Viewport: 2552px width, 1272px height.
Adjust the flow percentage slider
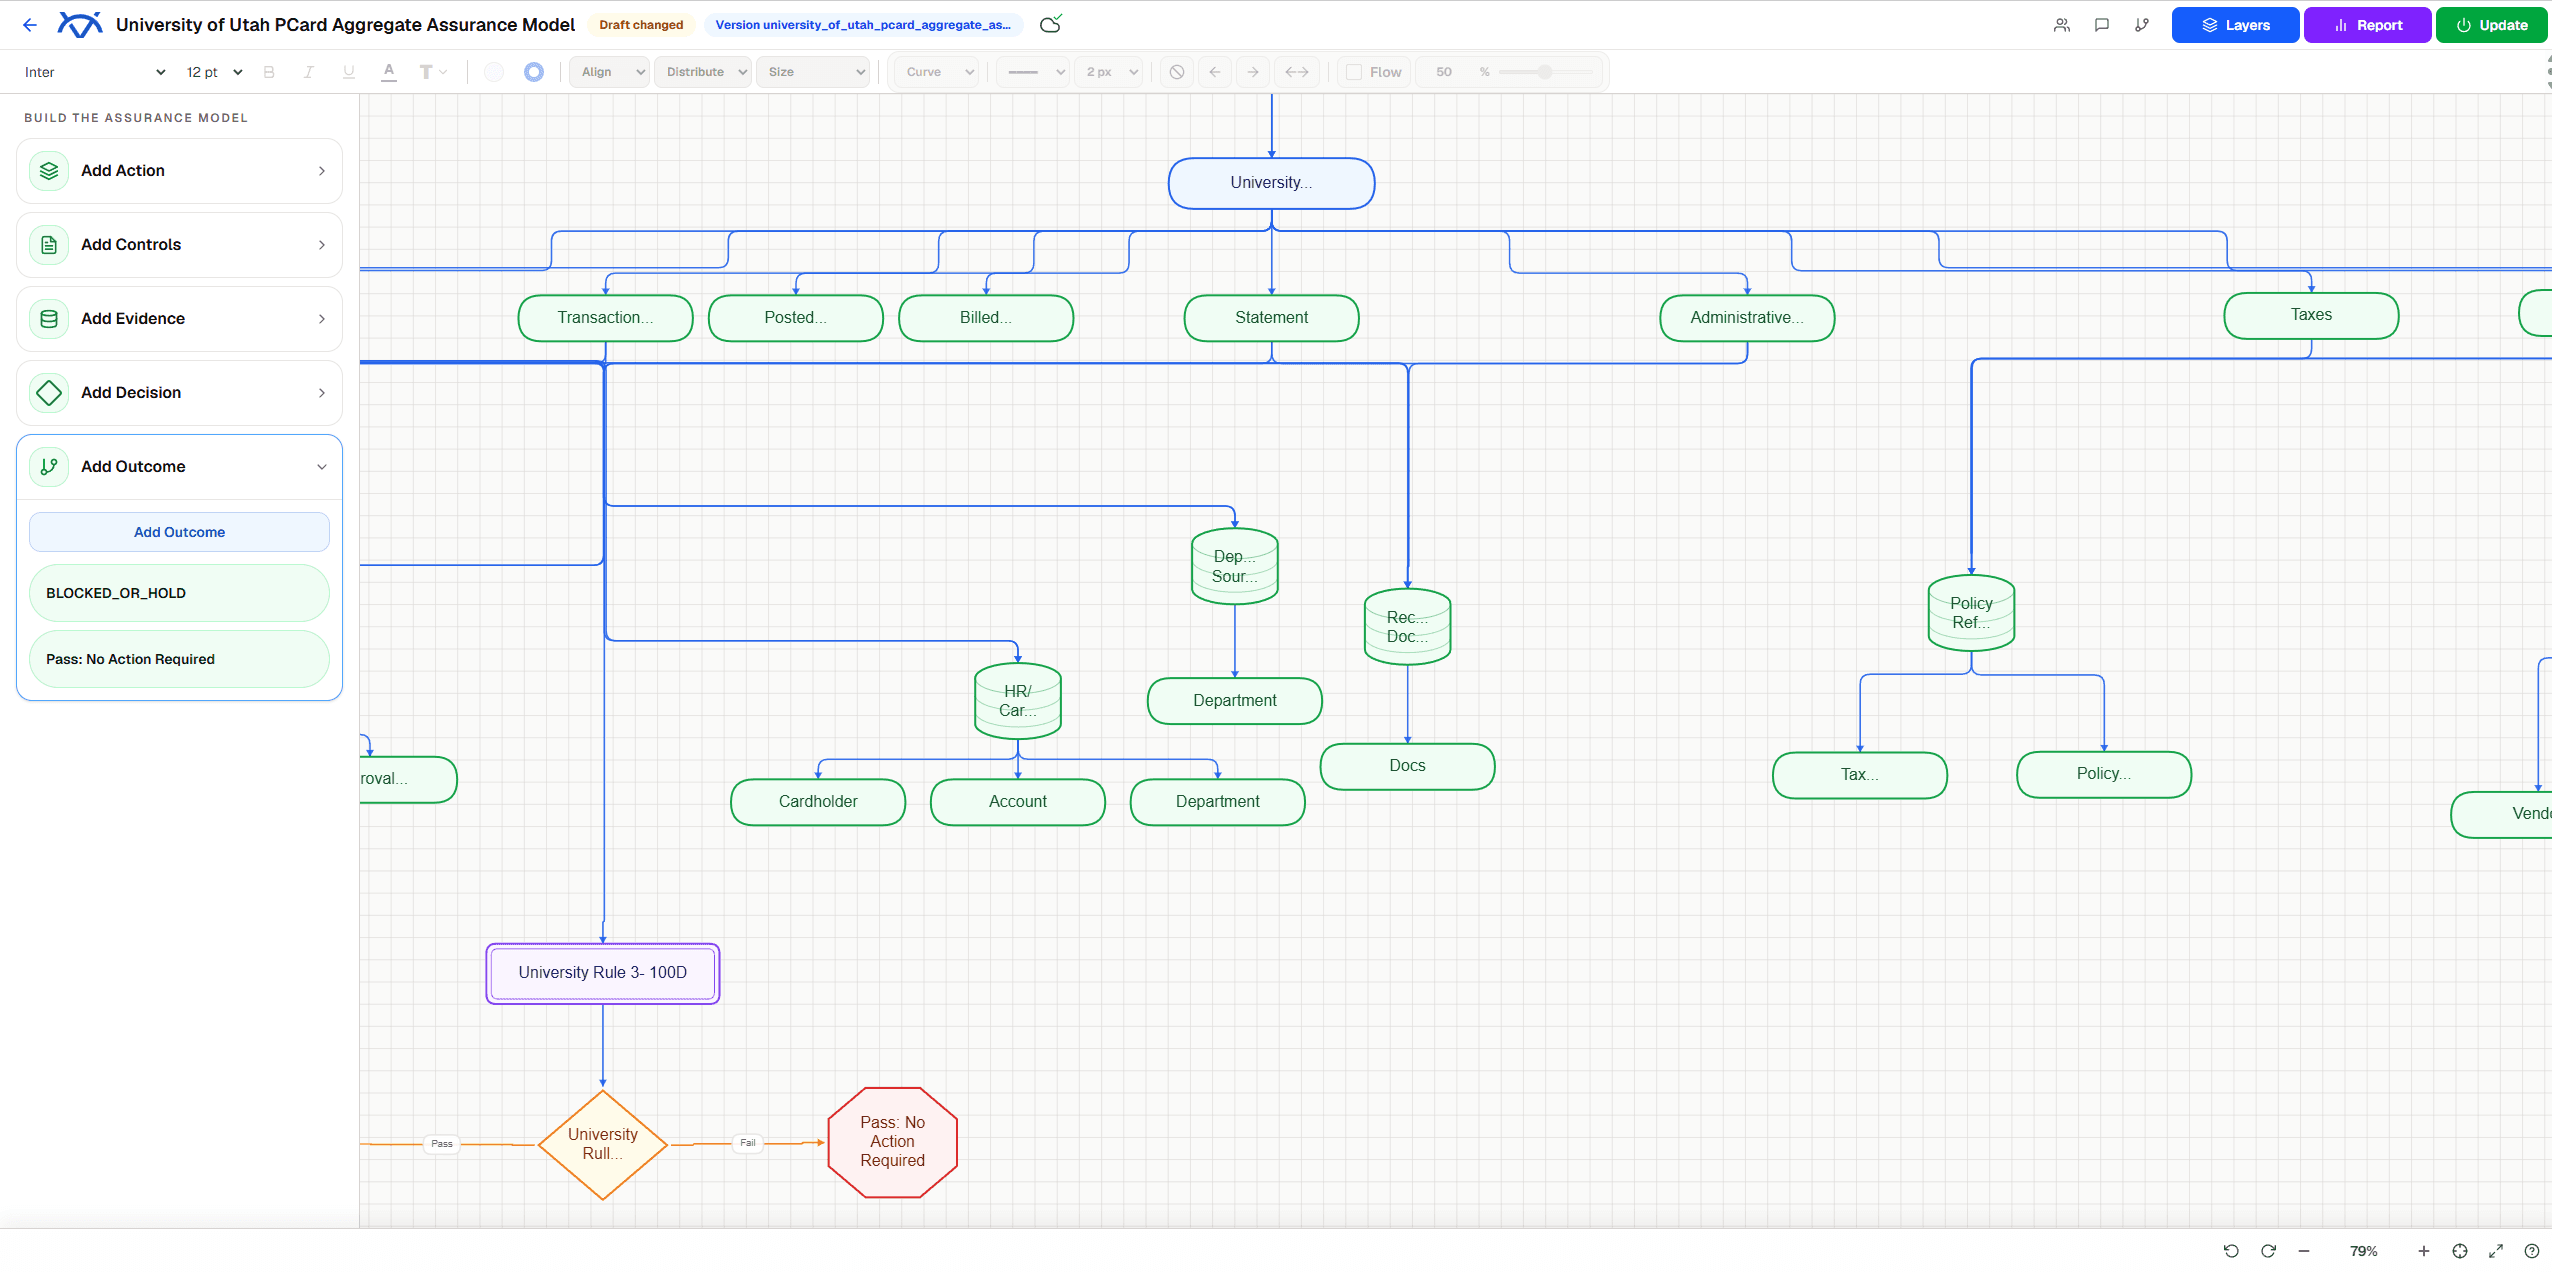click(x=1545, y=72)
